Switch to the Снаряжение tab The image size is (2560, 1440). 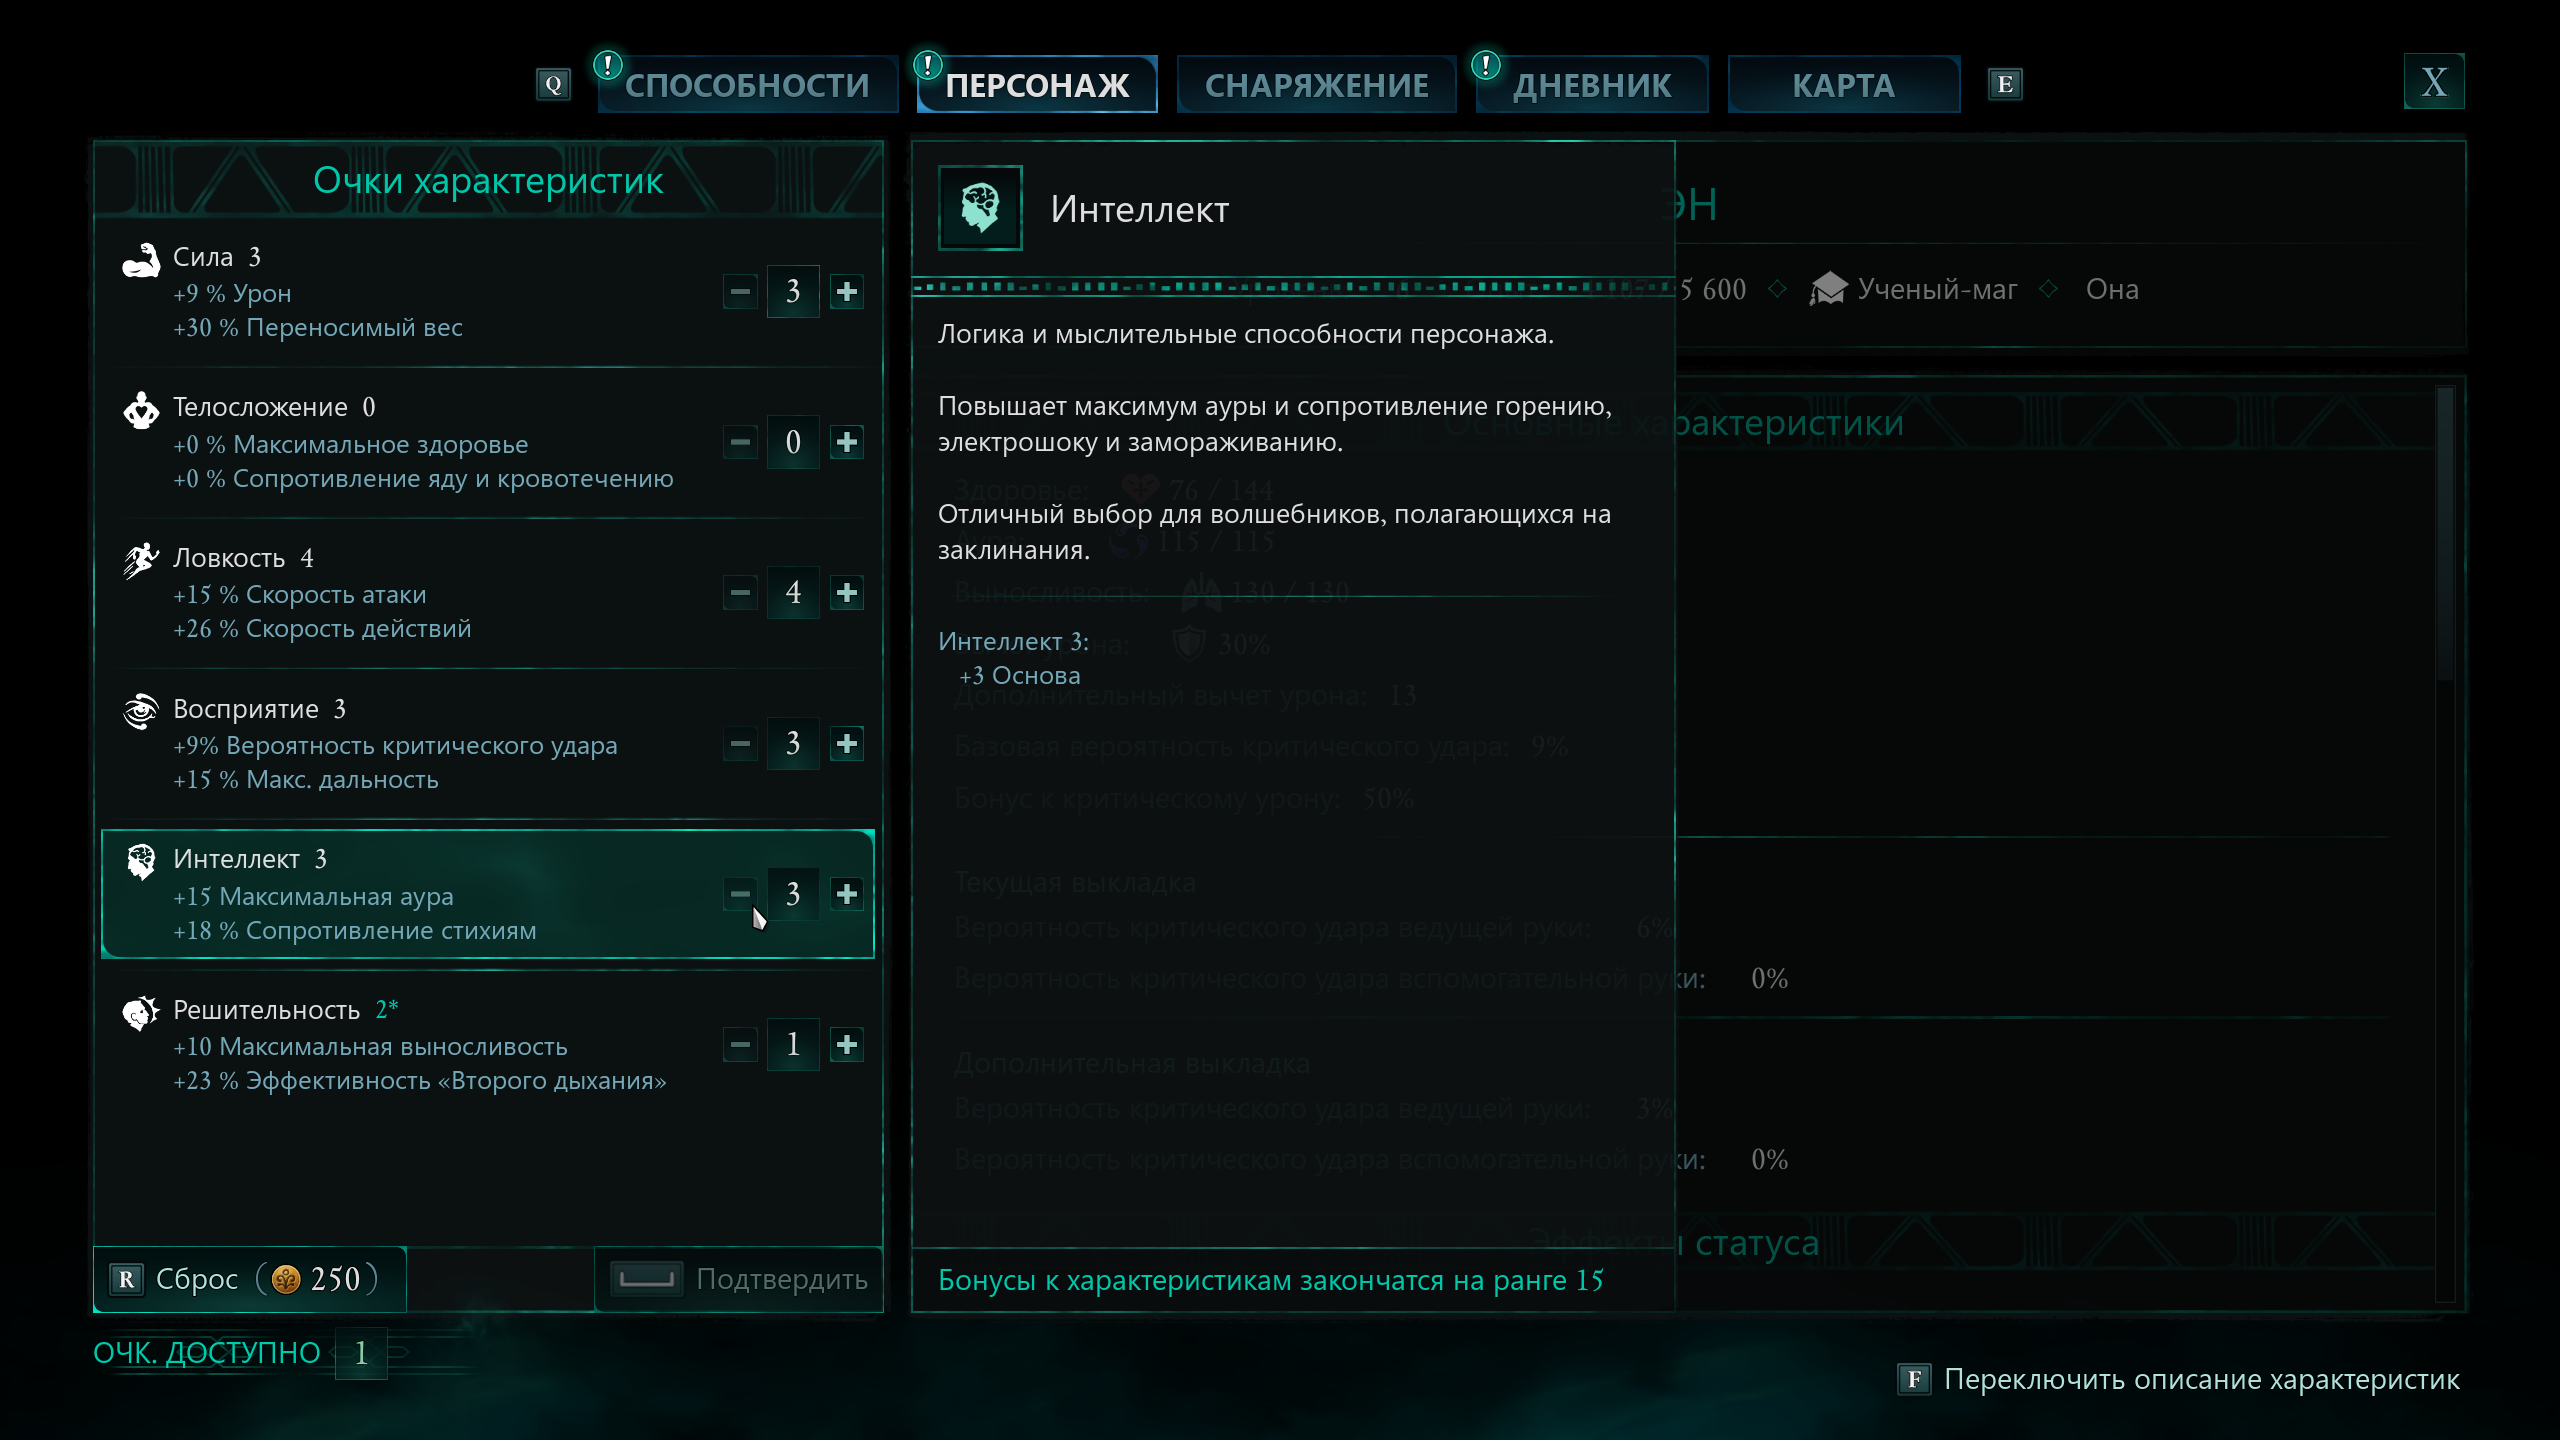pos(1316,85)
